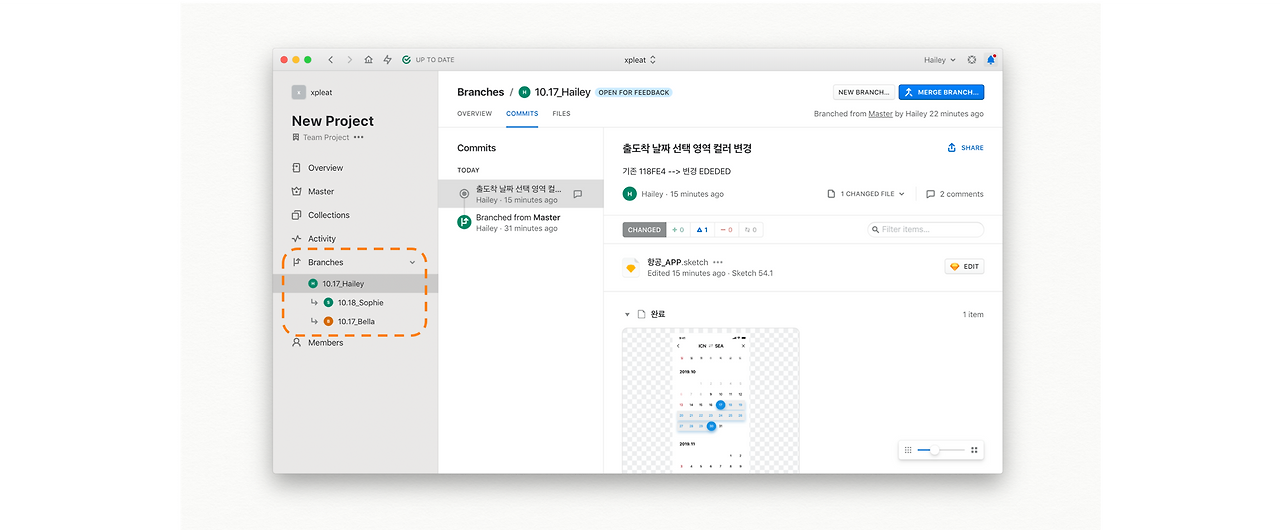The image size is (1280, 530).
Task: Open Master in the sidebar
Action: pos(321,191)
